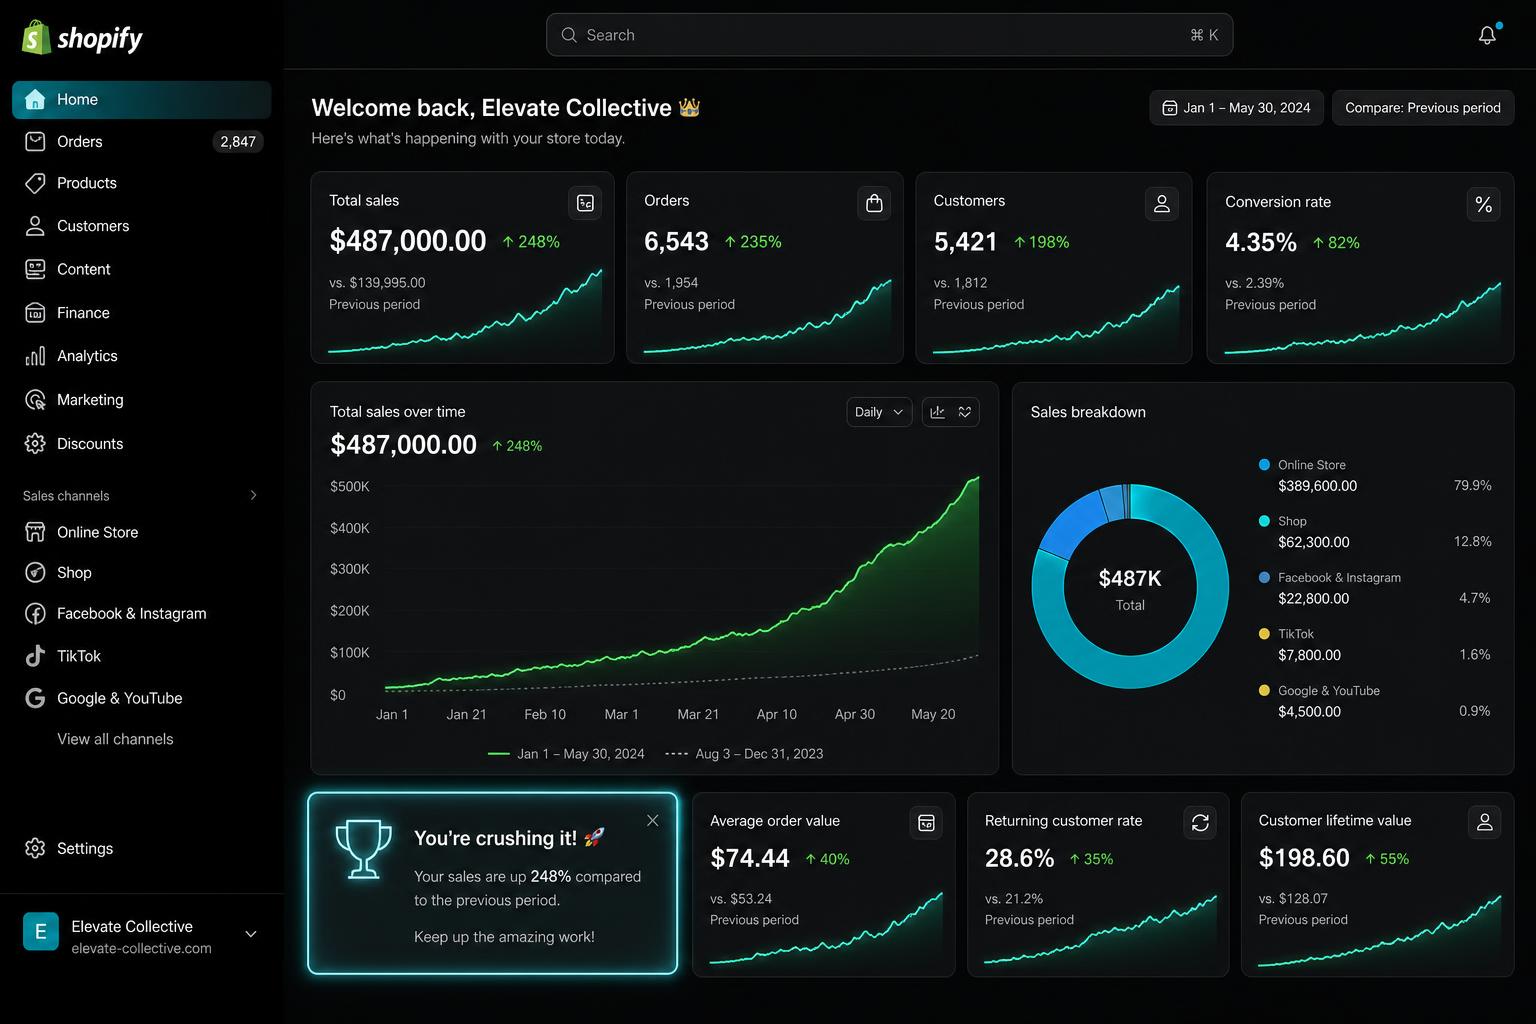The height and width of the screenshot is (1024, 1536).
Task: Click the Finance bank icon
Action: click(35, 313)
